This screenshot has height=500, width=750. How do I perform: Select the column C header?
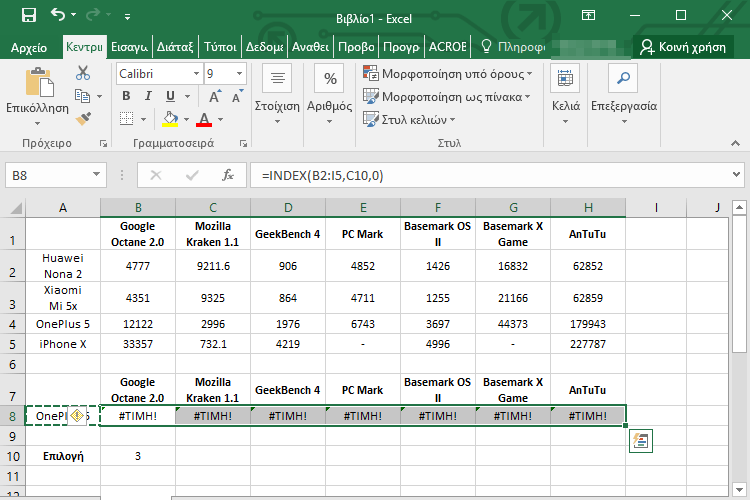tap(213, 208)
